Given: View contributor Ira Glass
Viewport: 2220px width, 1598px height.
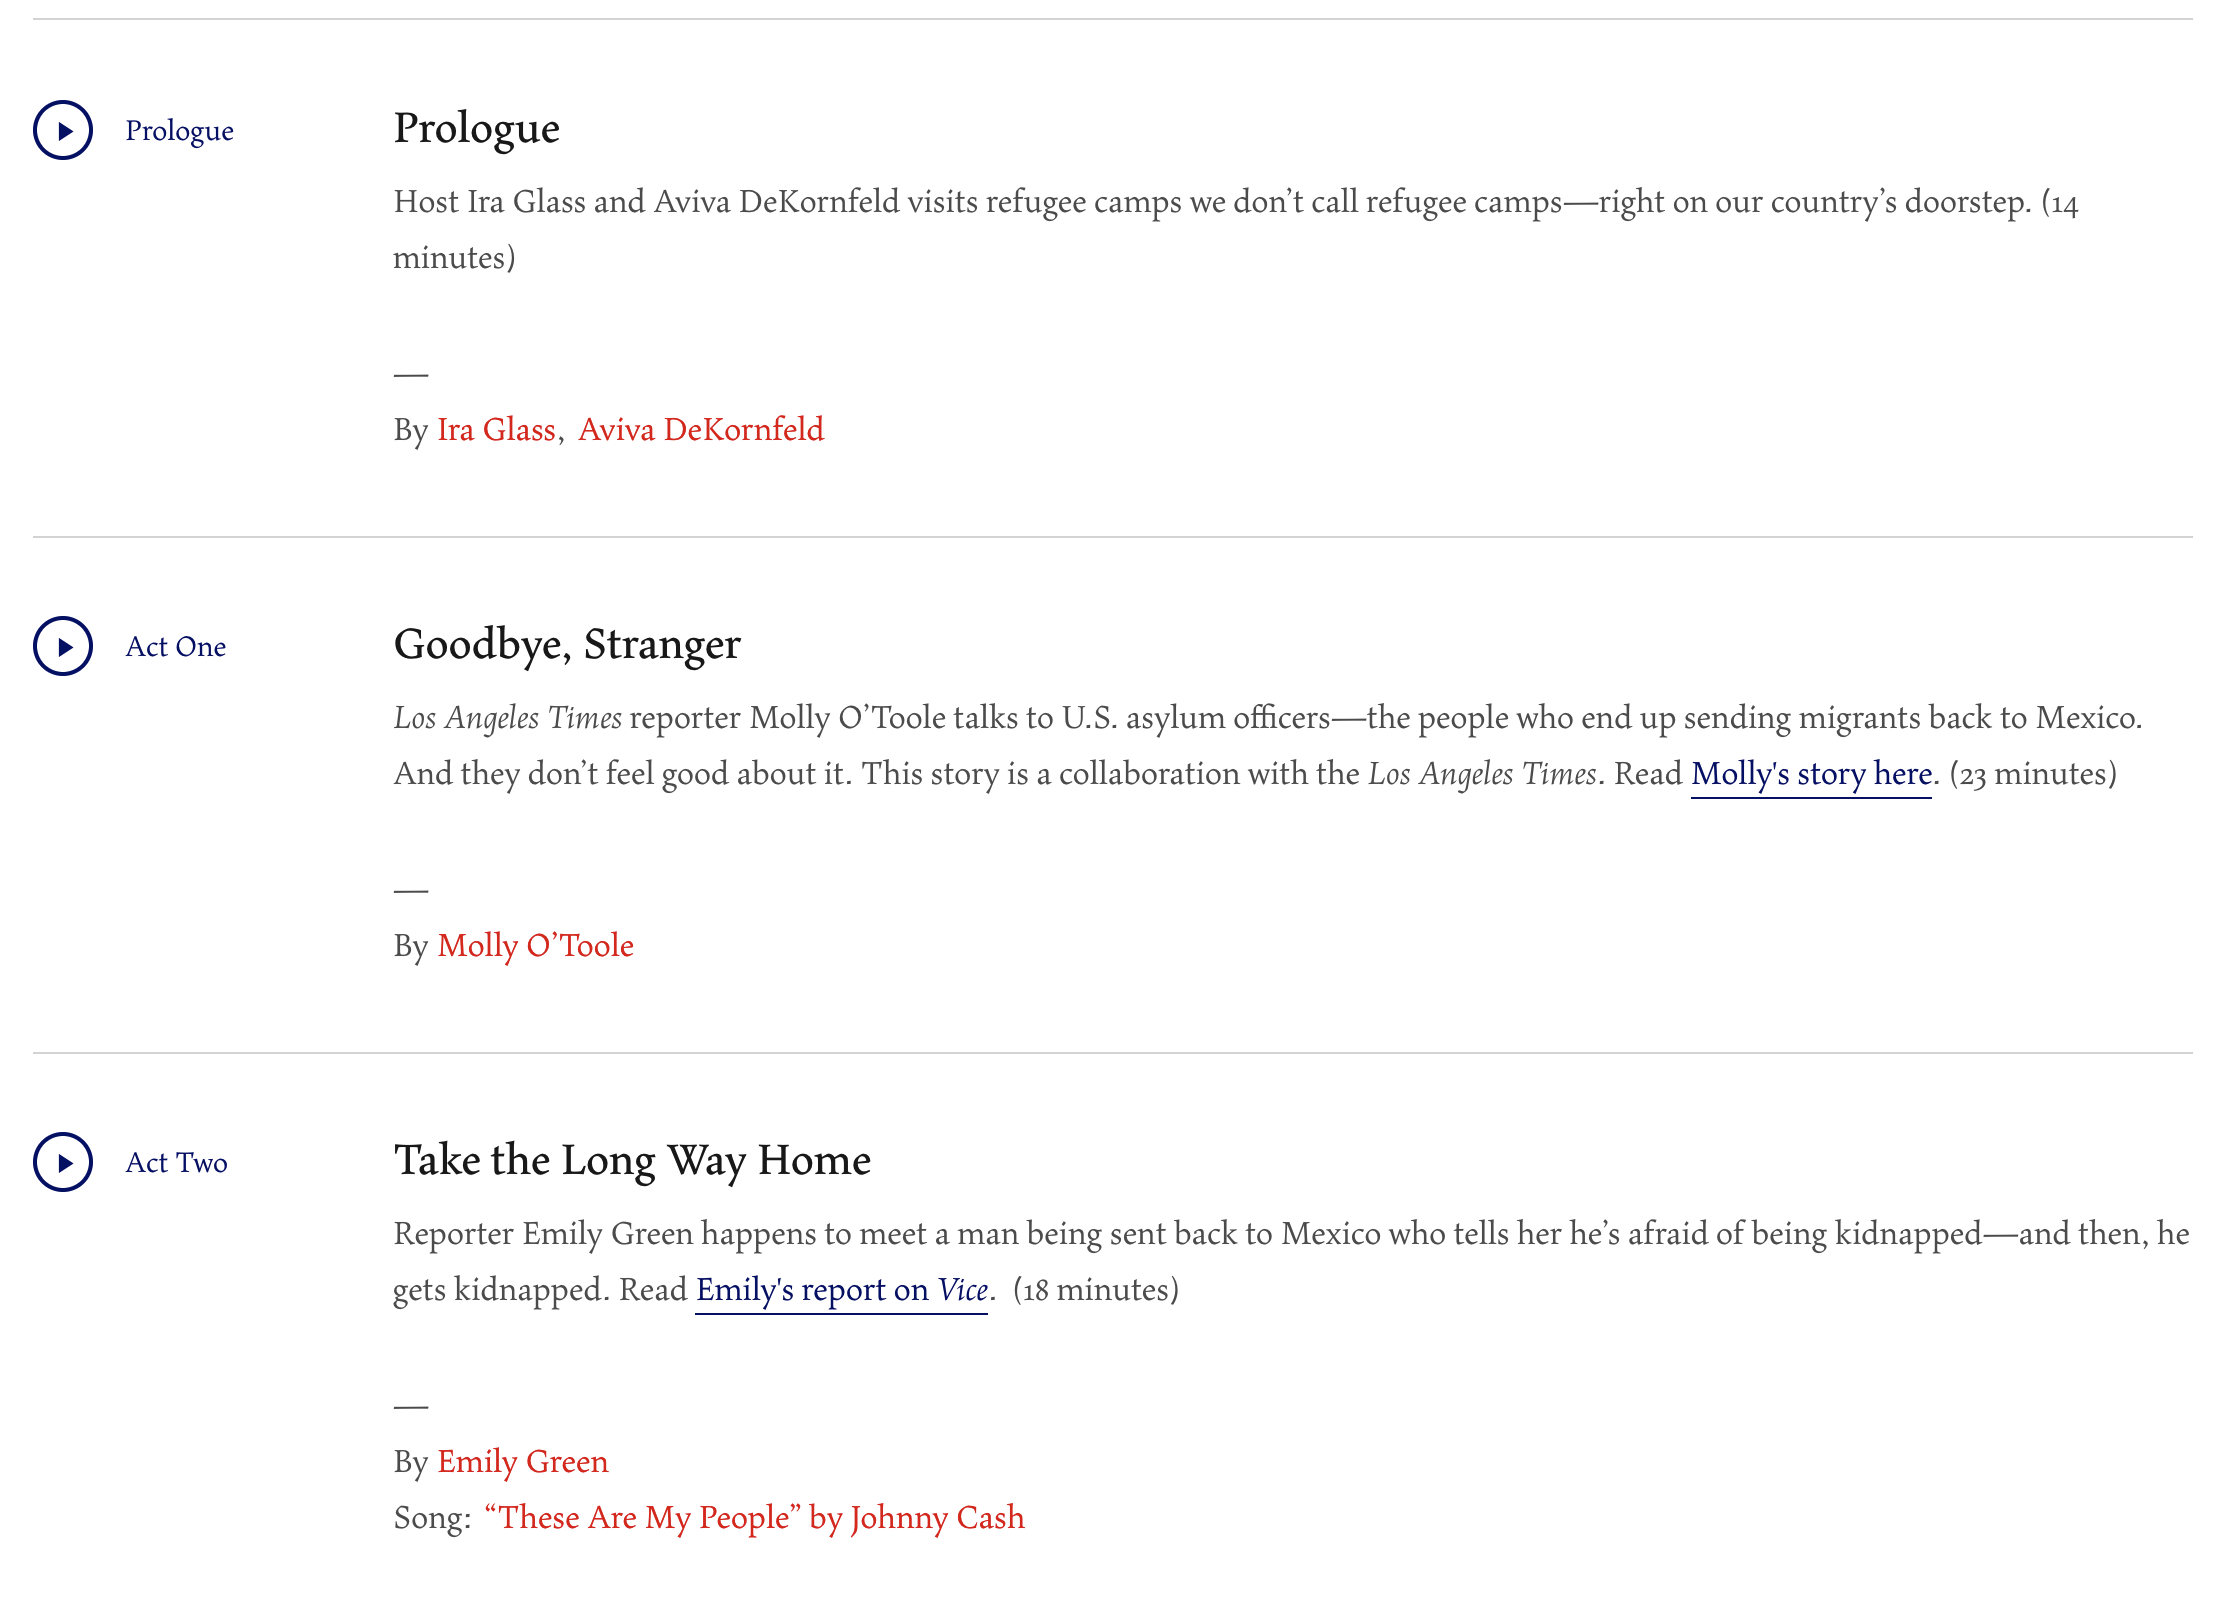Looking at the screenshot, I should [496, 430].
